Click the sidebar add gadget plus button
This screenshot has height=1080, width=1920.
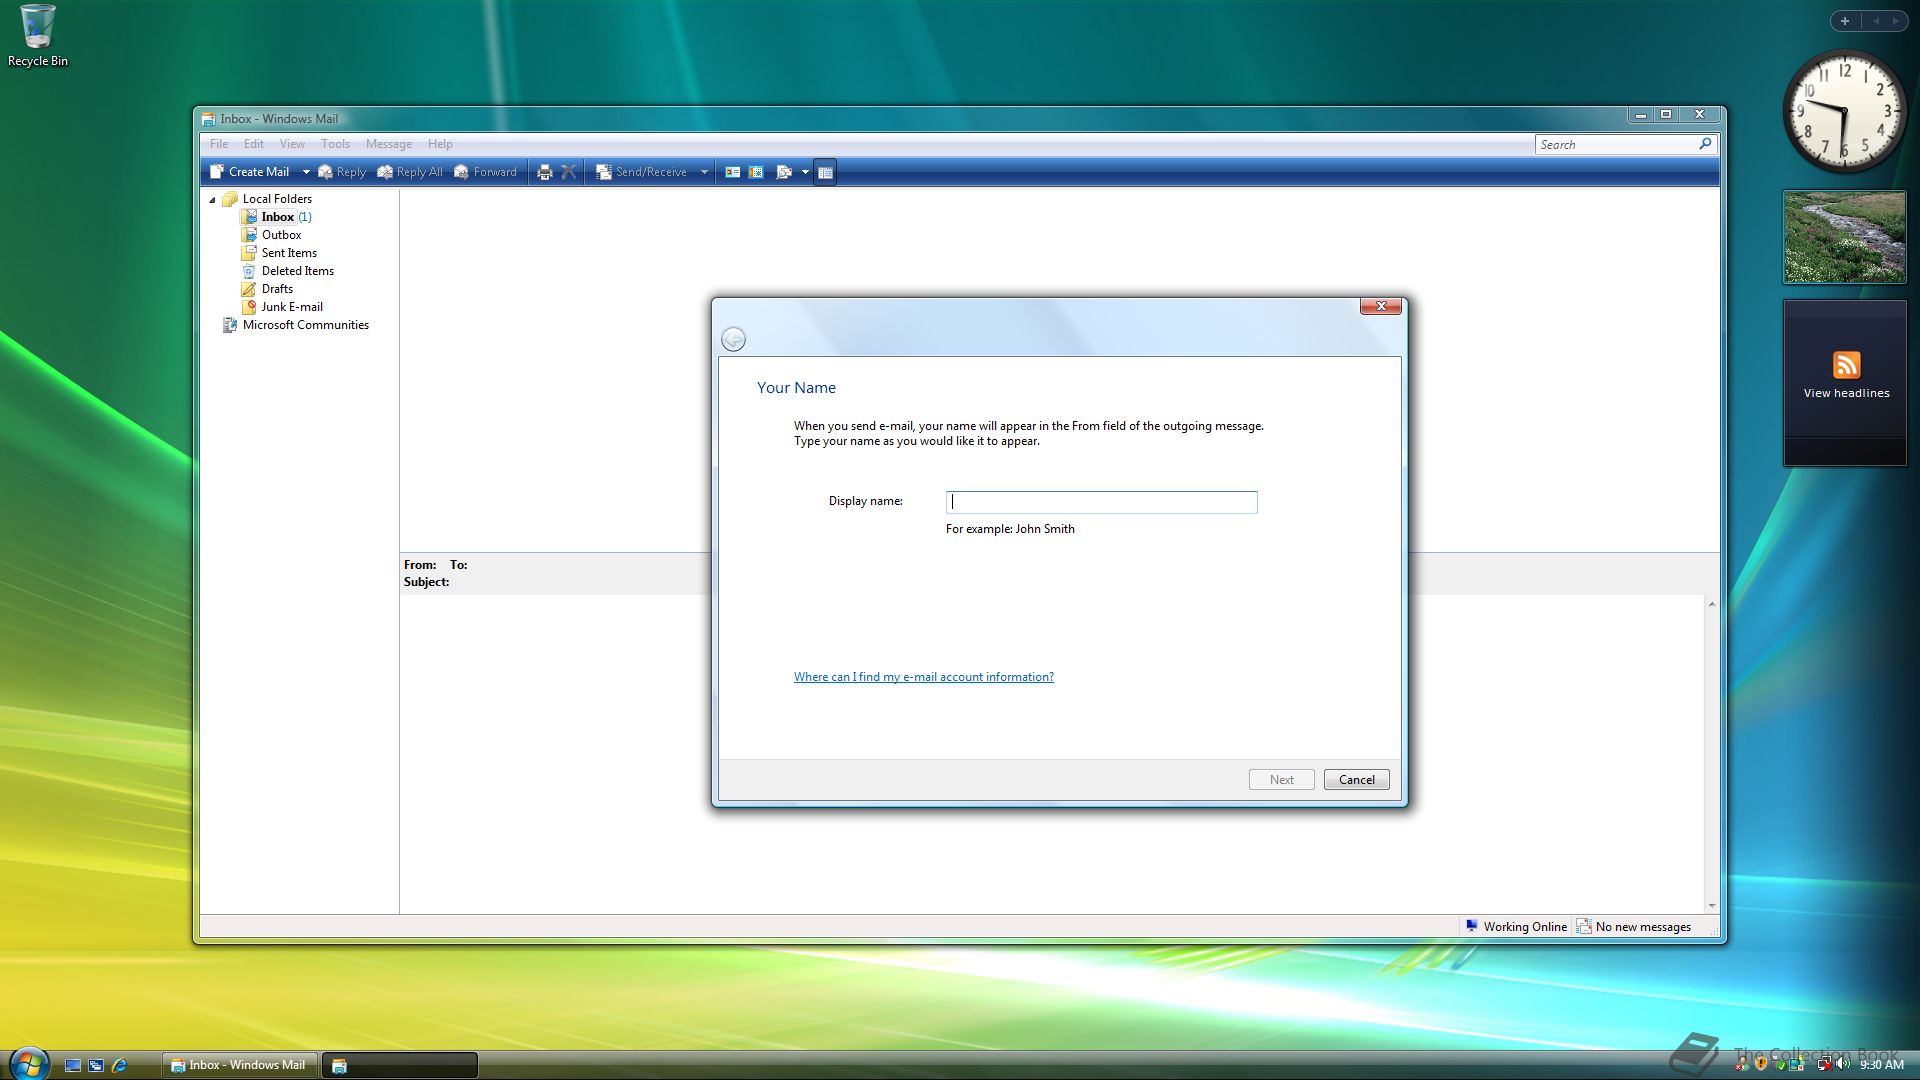click(x=1845, y=21)
